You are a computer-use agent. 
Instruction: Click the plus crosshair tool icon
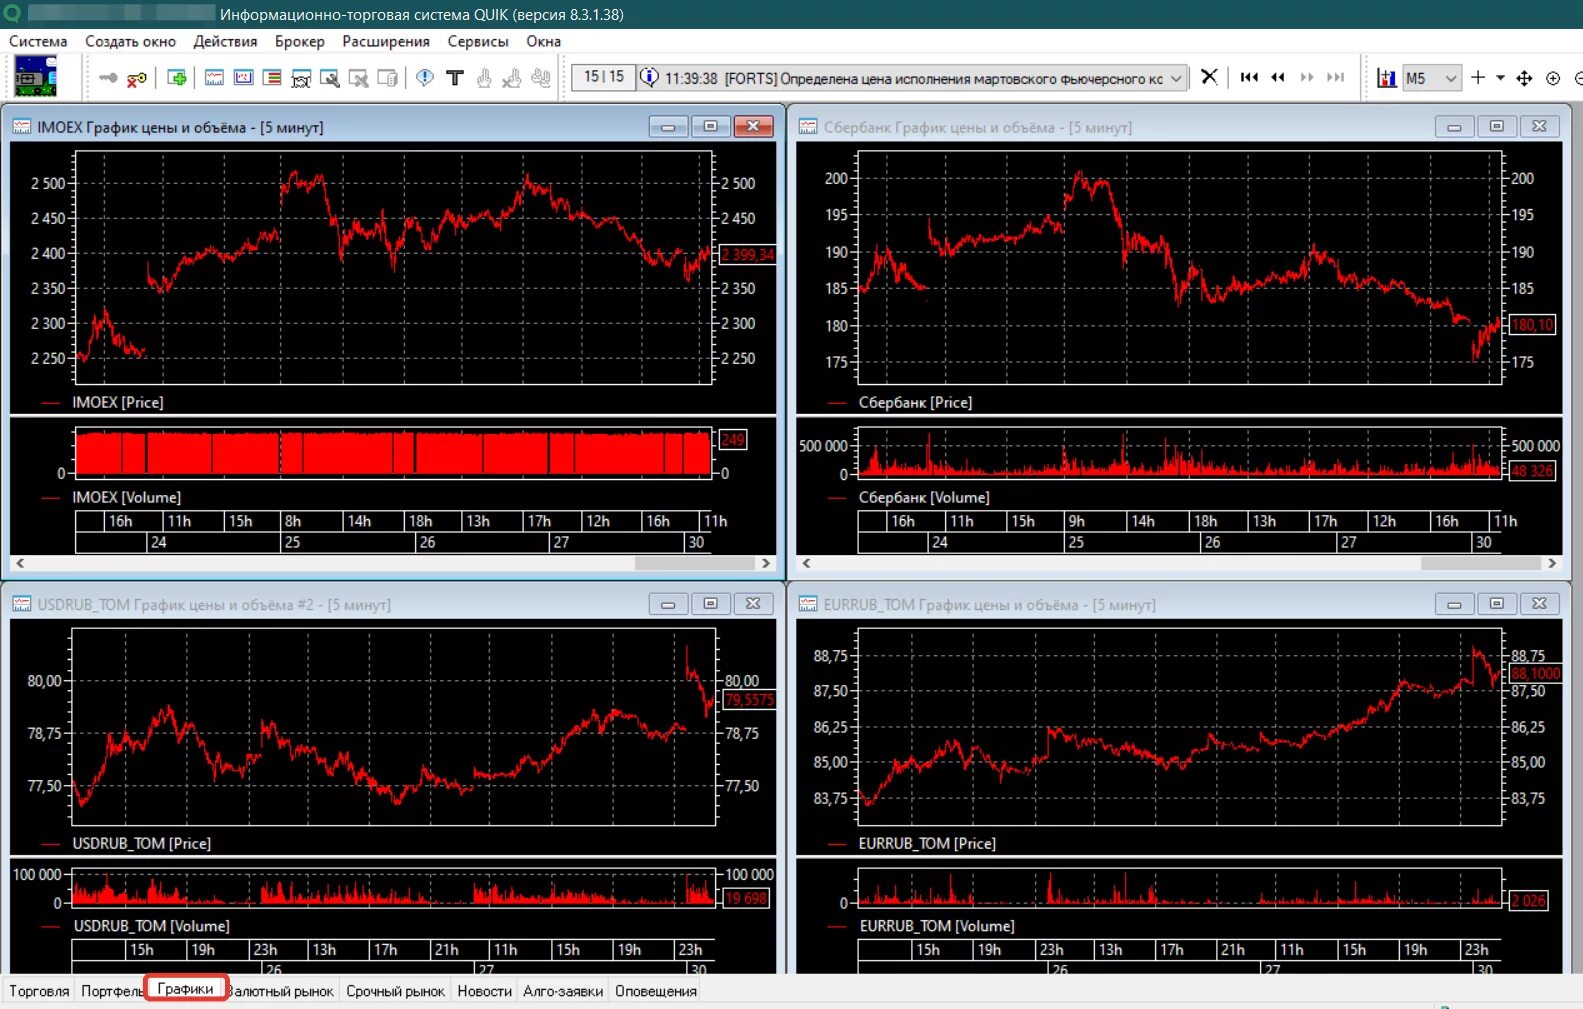1478,77
